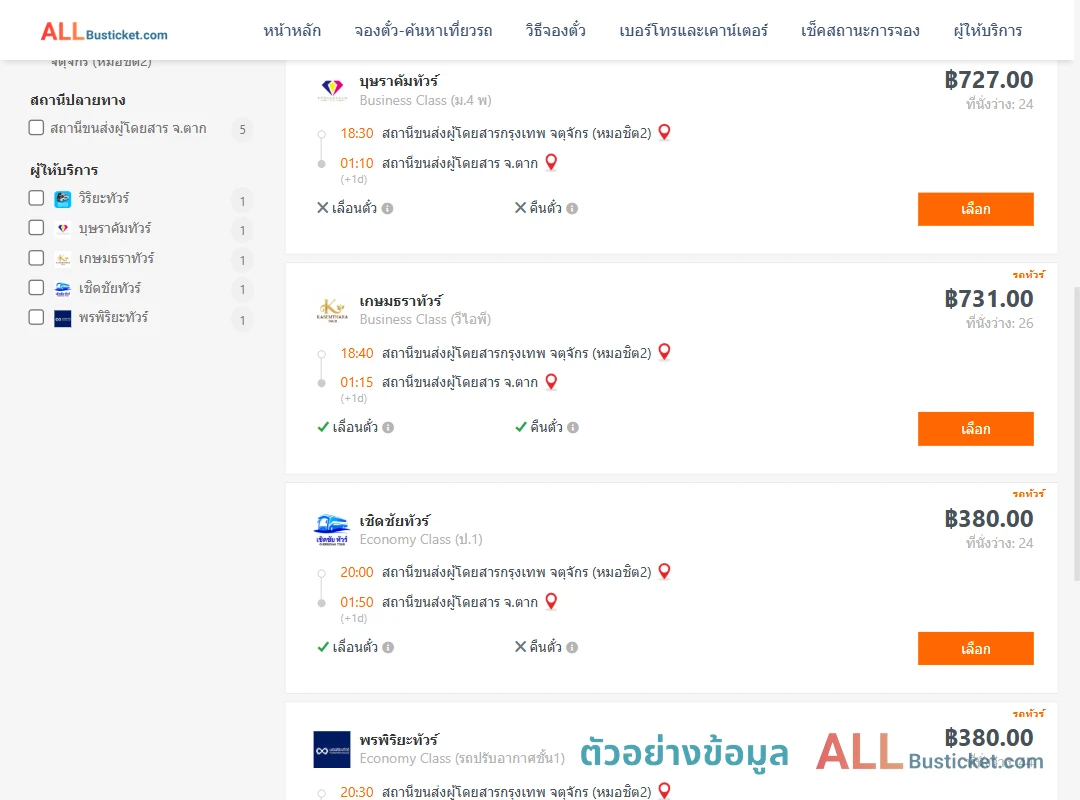The image size is (1080, 800).
Task: Open เบอร์โทรและเคาน์เตอร์ menu item
Action: pos(693,31)
